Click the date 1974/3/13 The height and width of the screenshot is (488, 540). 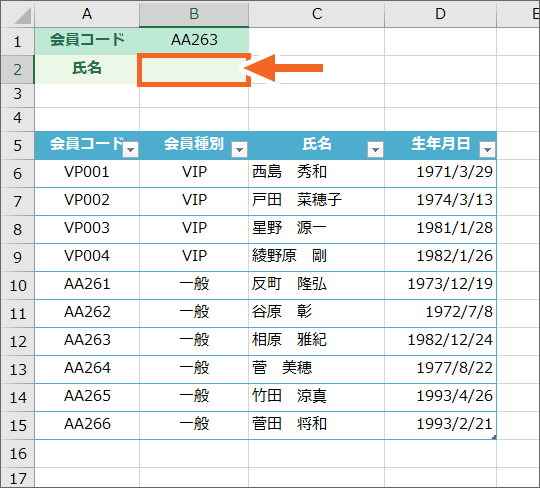pos(455,200)
